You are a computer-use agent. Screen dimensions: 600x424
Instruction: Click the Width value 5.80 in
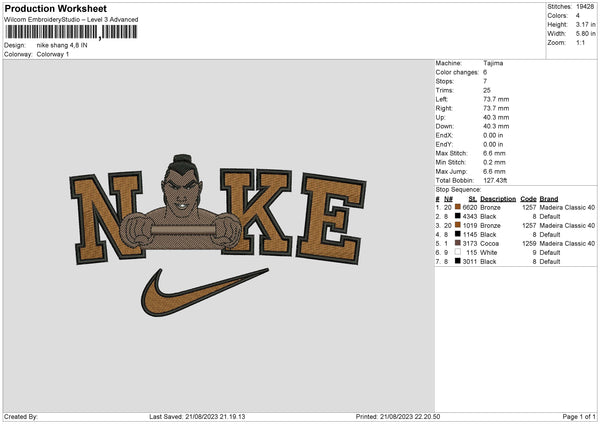(x=586, y=34)
